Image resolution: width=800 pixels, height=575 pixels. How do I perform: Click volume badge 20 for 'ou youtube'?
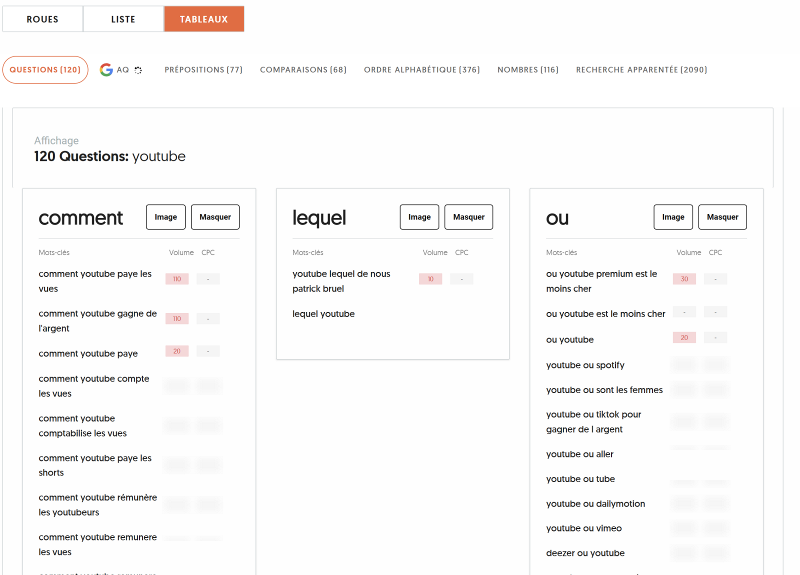[684, 338]
